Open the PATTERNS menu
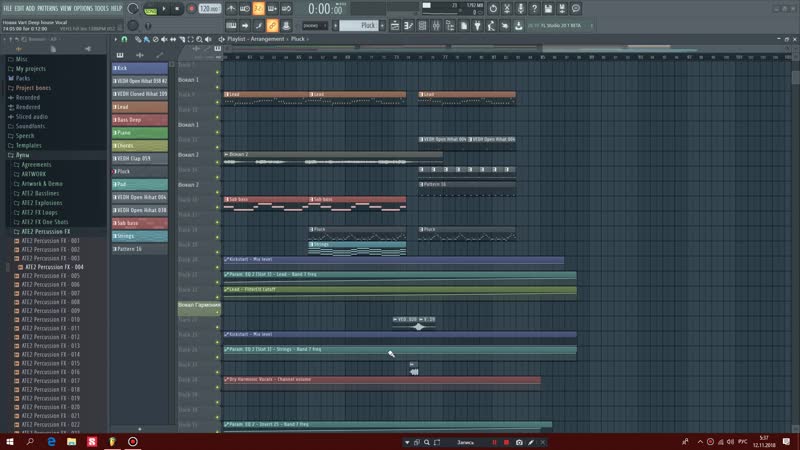 coord(47,8)
